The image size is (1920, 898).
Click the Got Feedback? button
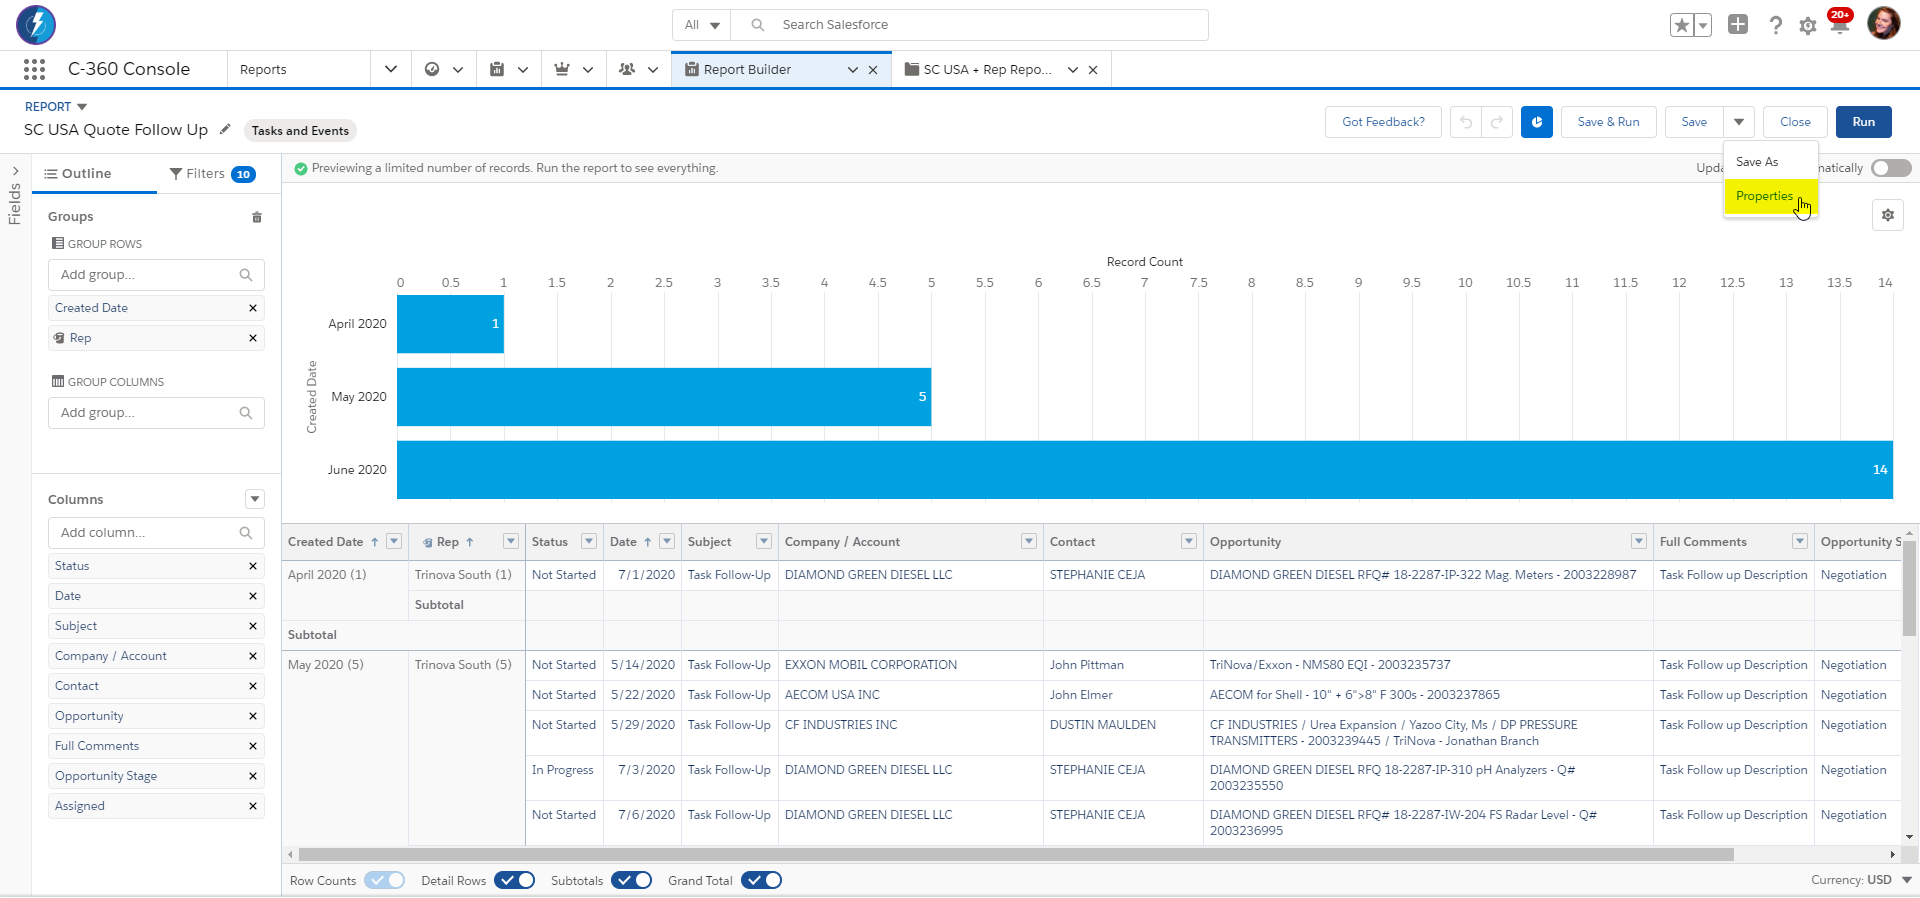coord(1383,122)
